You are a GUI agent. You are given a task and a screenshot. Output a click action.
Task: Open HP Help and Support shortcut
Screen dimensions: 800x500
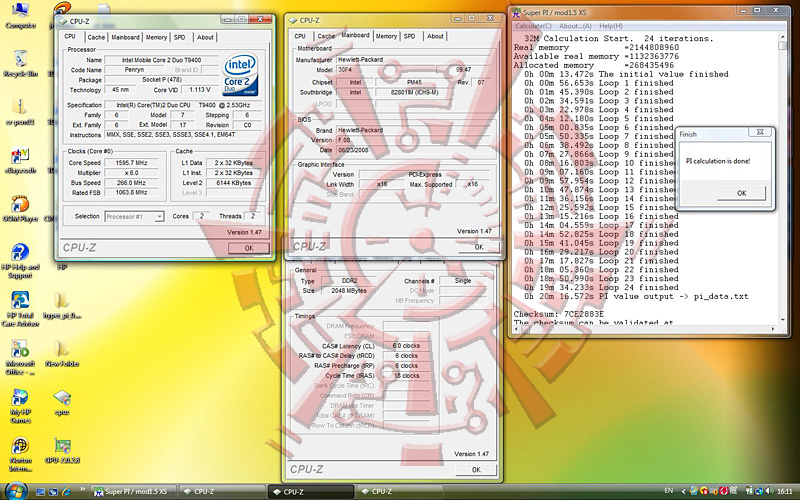point(20,261)
